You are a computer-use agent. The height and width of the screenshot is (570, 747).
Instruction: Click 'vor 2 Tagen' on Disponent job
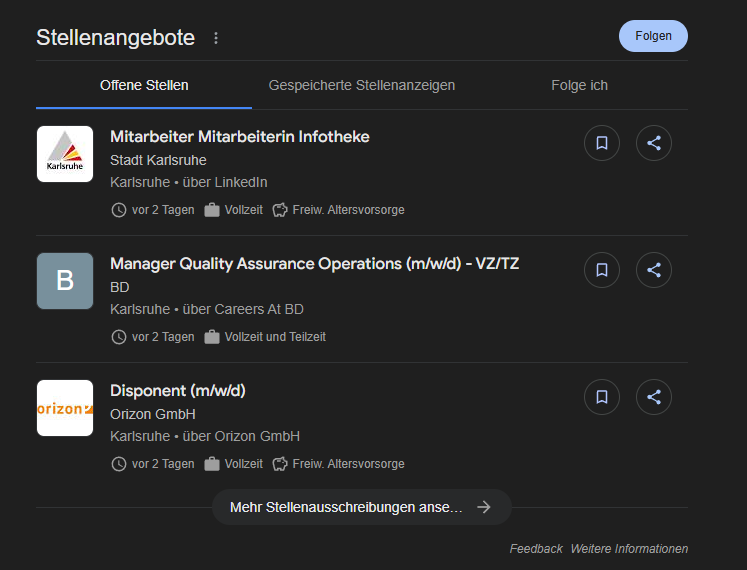(x=163, y=464)
